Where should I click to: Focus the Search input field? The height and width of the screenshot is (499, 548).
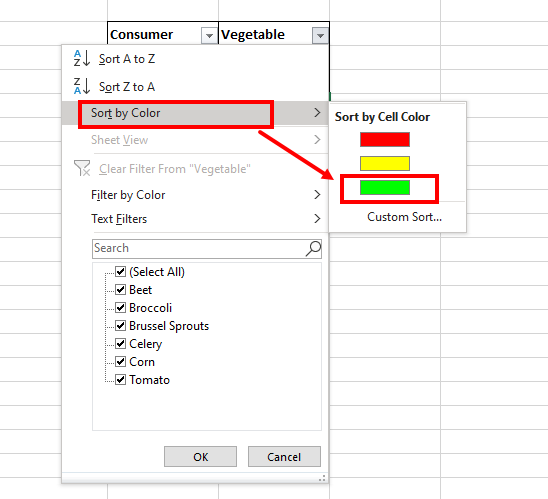199,248
